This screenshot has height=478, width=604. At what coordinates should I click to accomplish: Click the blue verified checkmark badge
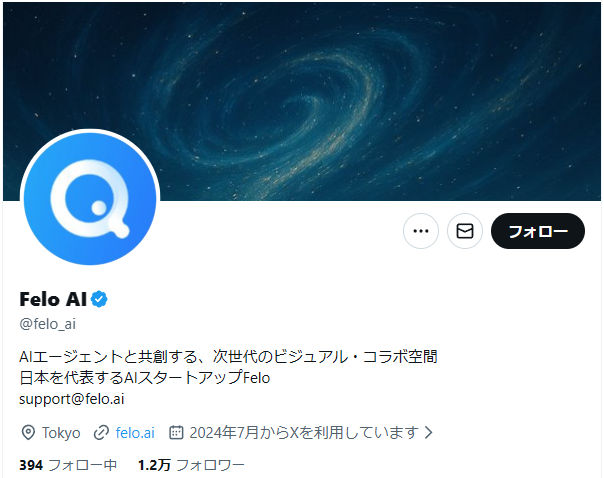click(99, 299)
